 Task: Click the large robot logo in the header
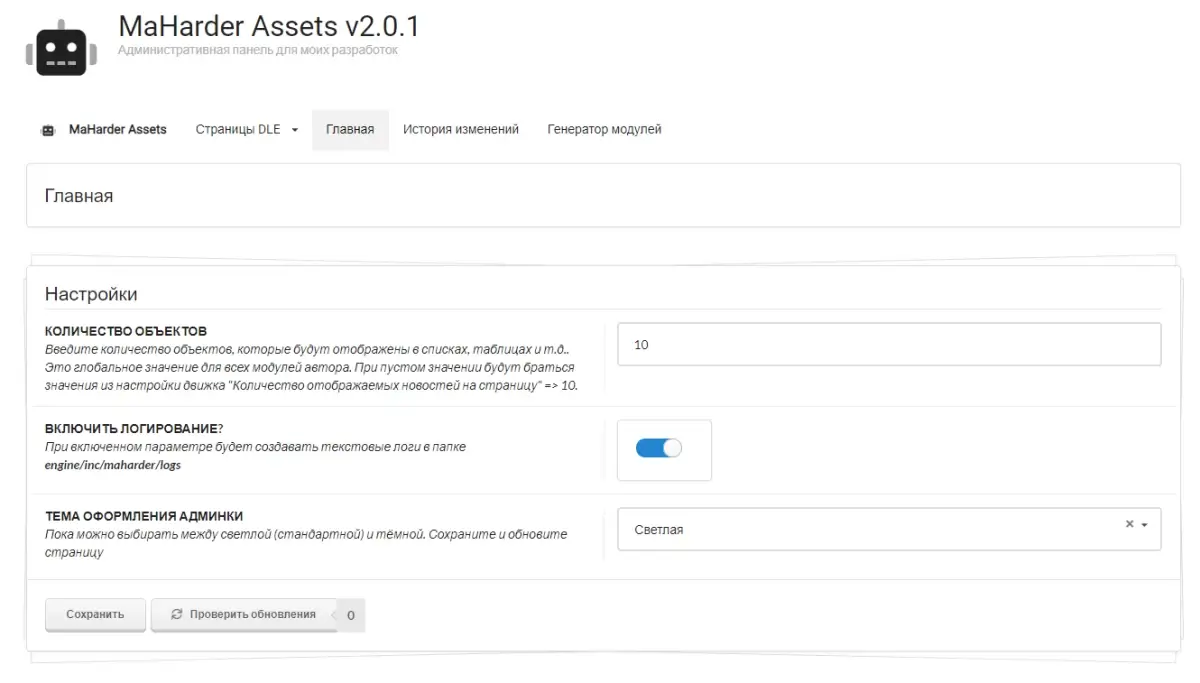61,47
